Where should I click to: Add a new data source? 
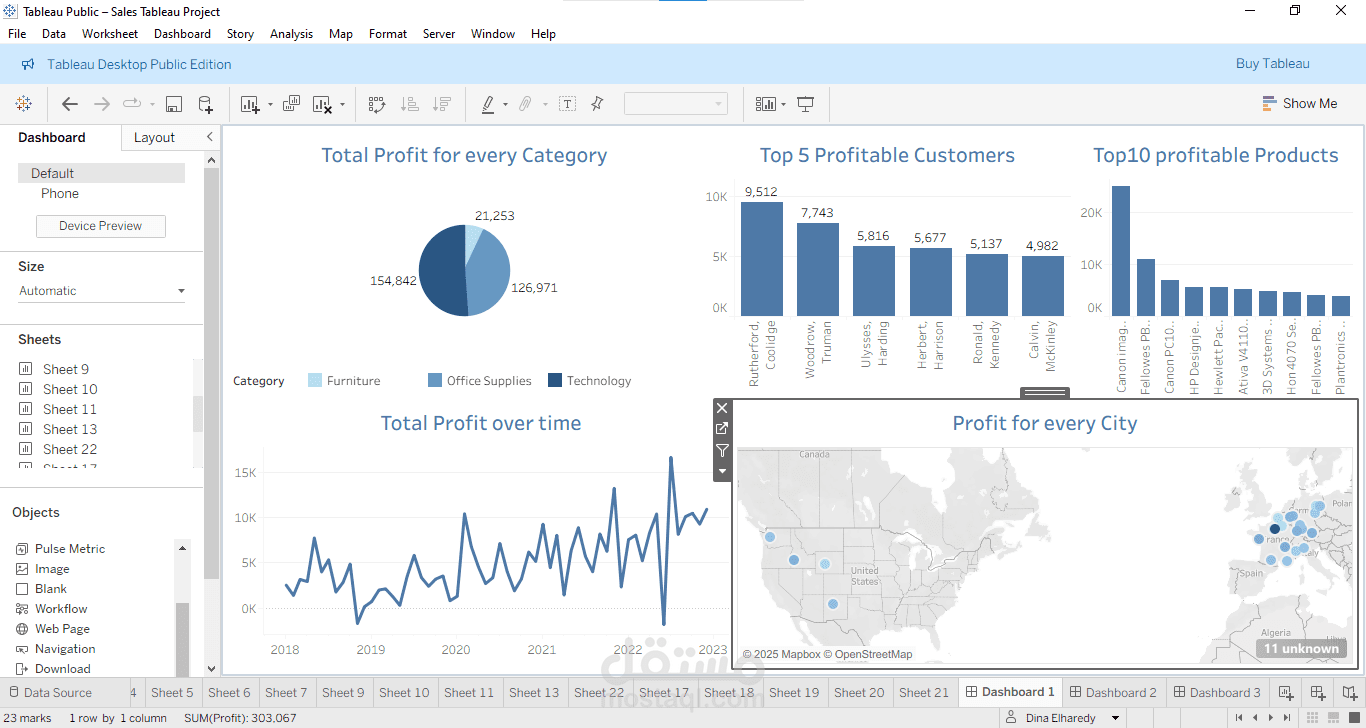[x=205, y=104]
